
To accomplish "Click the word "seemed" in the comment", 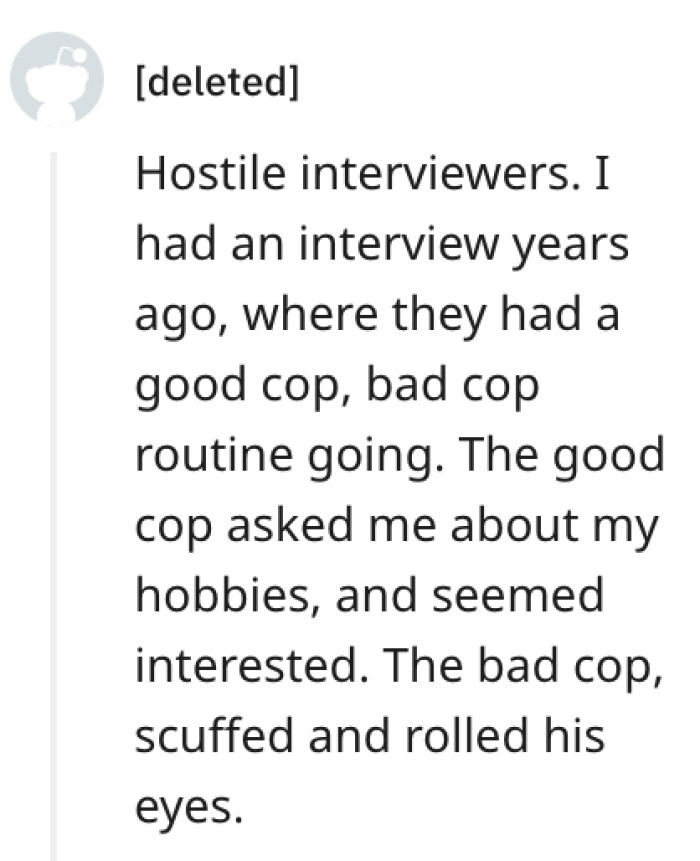I will click(518, 597).
